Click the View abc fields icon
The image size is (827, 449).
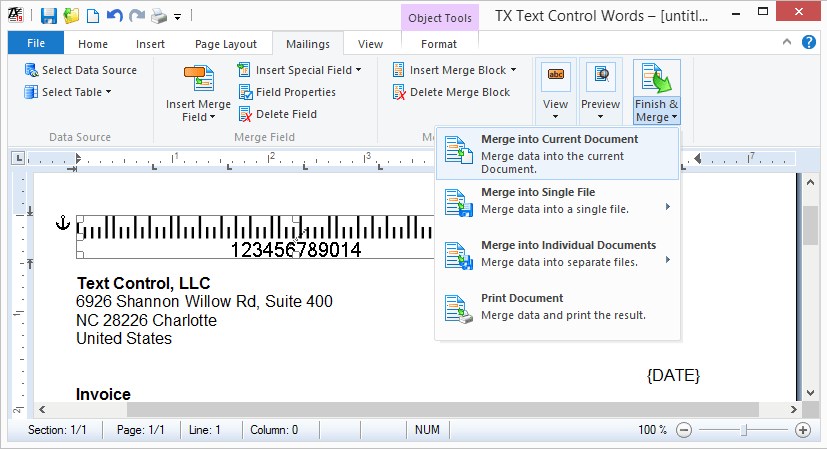[x=556, y=75]
